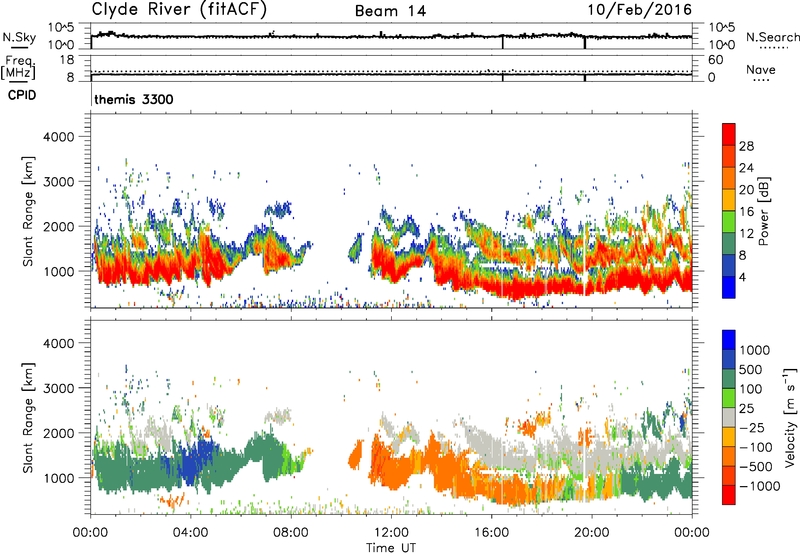Select the 'N.Search' legend label
Image resolution: width=800 pixels, height=554 pixels.
[772, 37]
